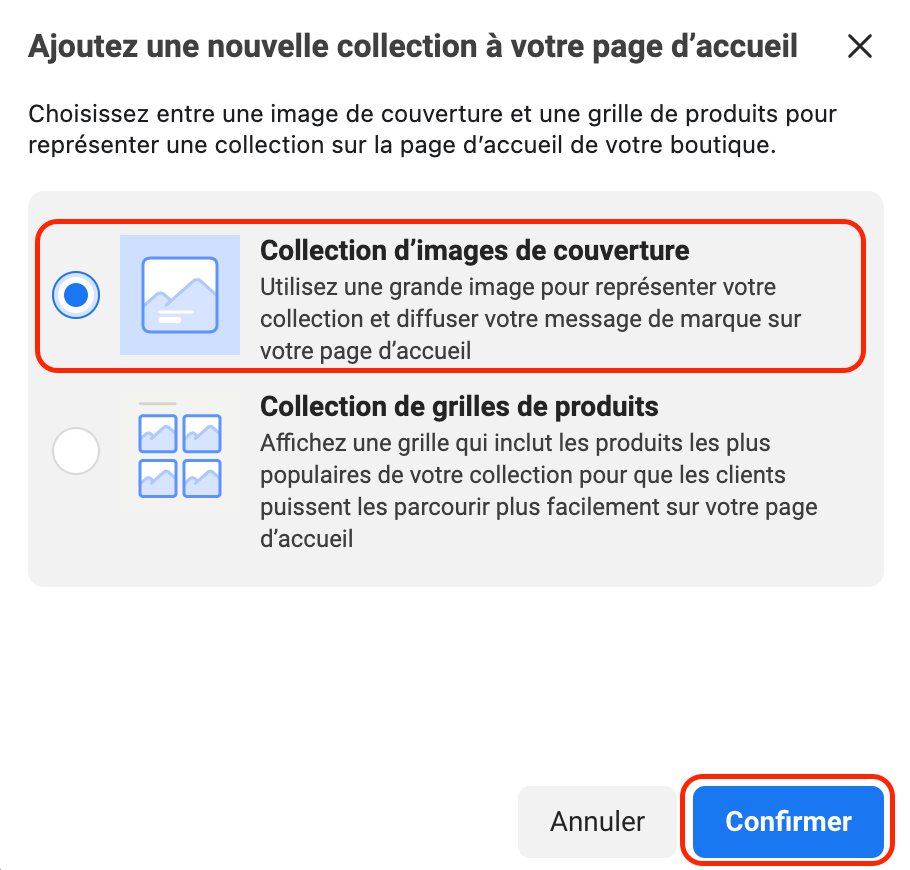Viewport: 910px width, 870px height.
Task: Click the product grid collection illustration icon
Action: click(x=180, y=452)
